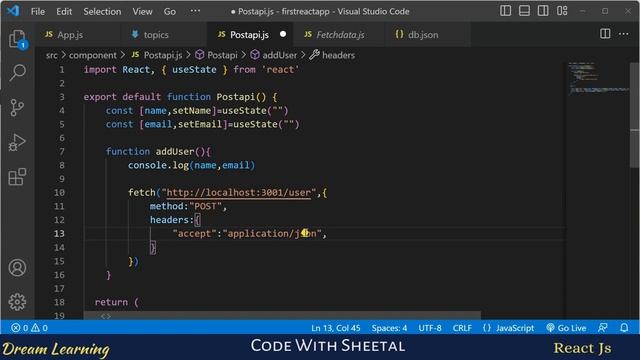Toggle the Secondary Side Bar layout icon
This screenshot has height=360, width=640.
(x=543, y=11)
